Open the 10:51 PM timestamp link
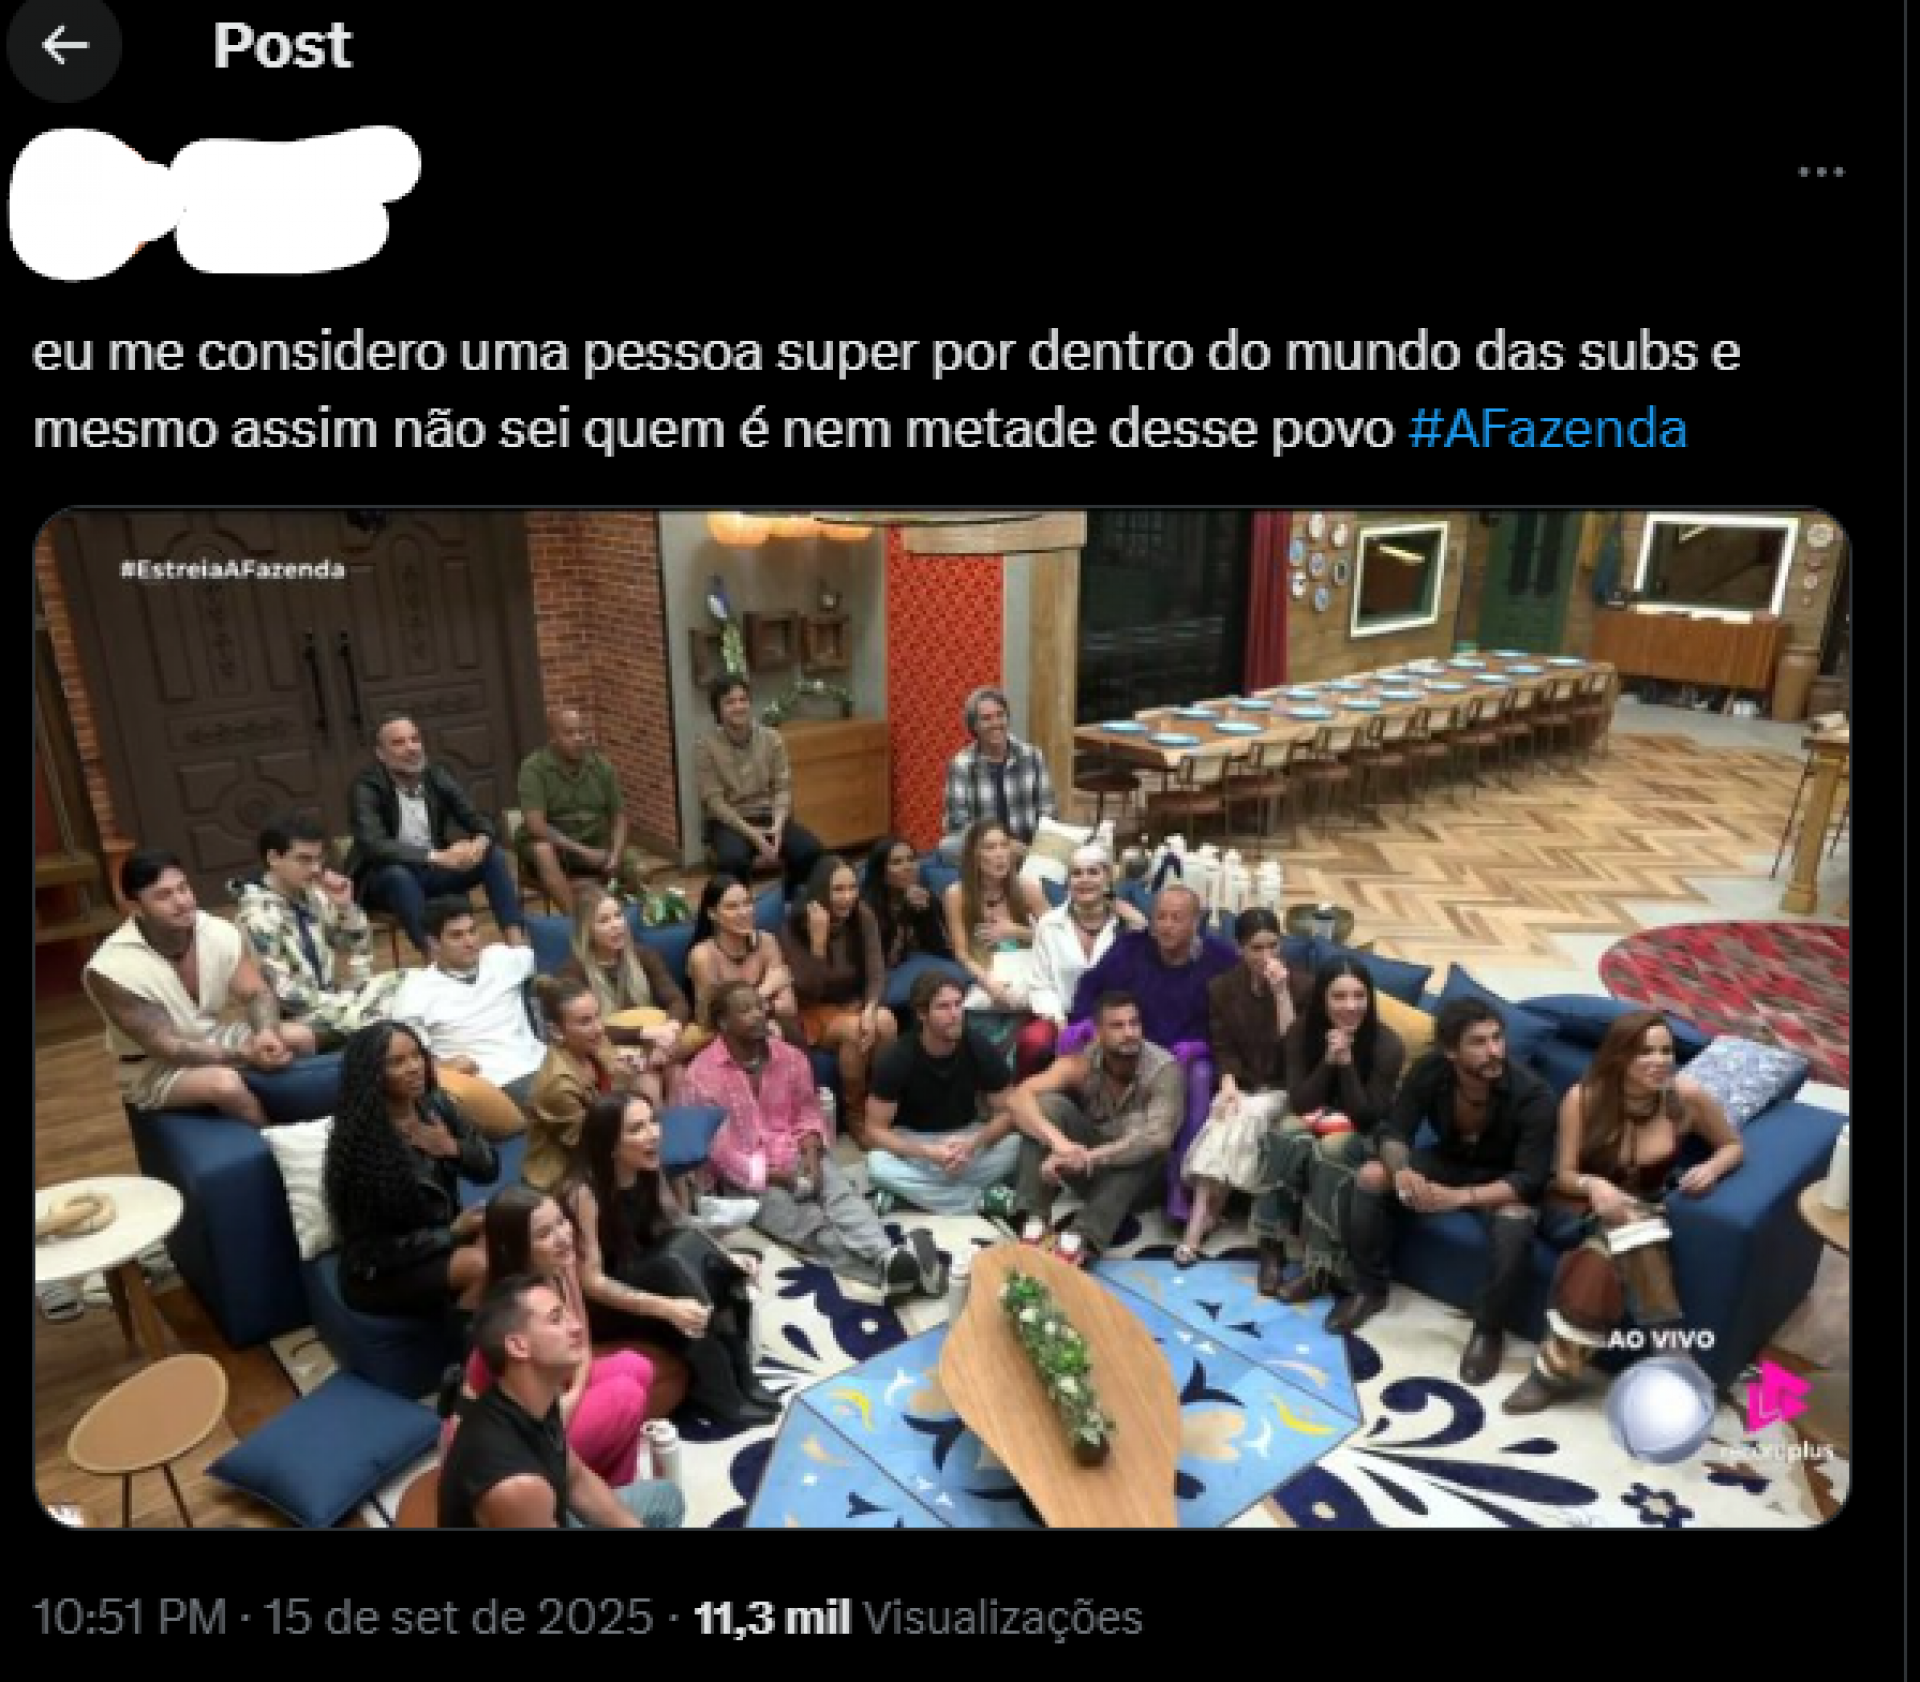The height and width of the screenshot is (1682, 1920). (x=130, y=1617)
